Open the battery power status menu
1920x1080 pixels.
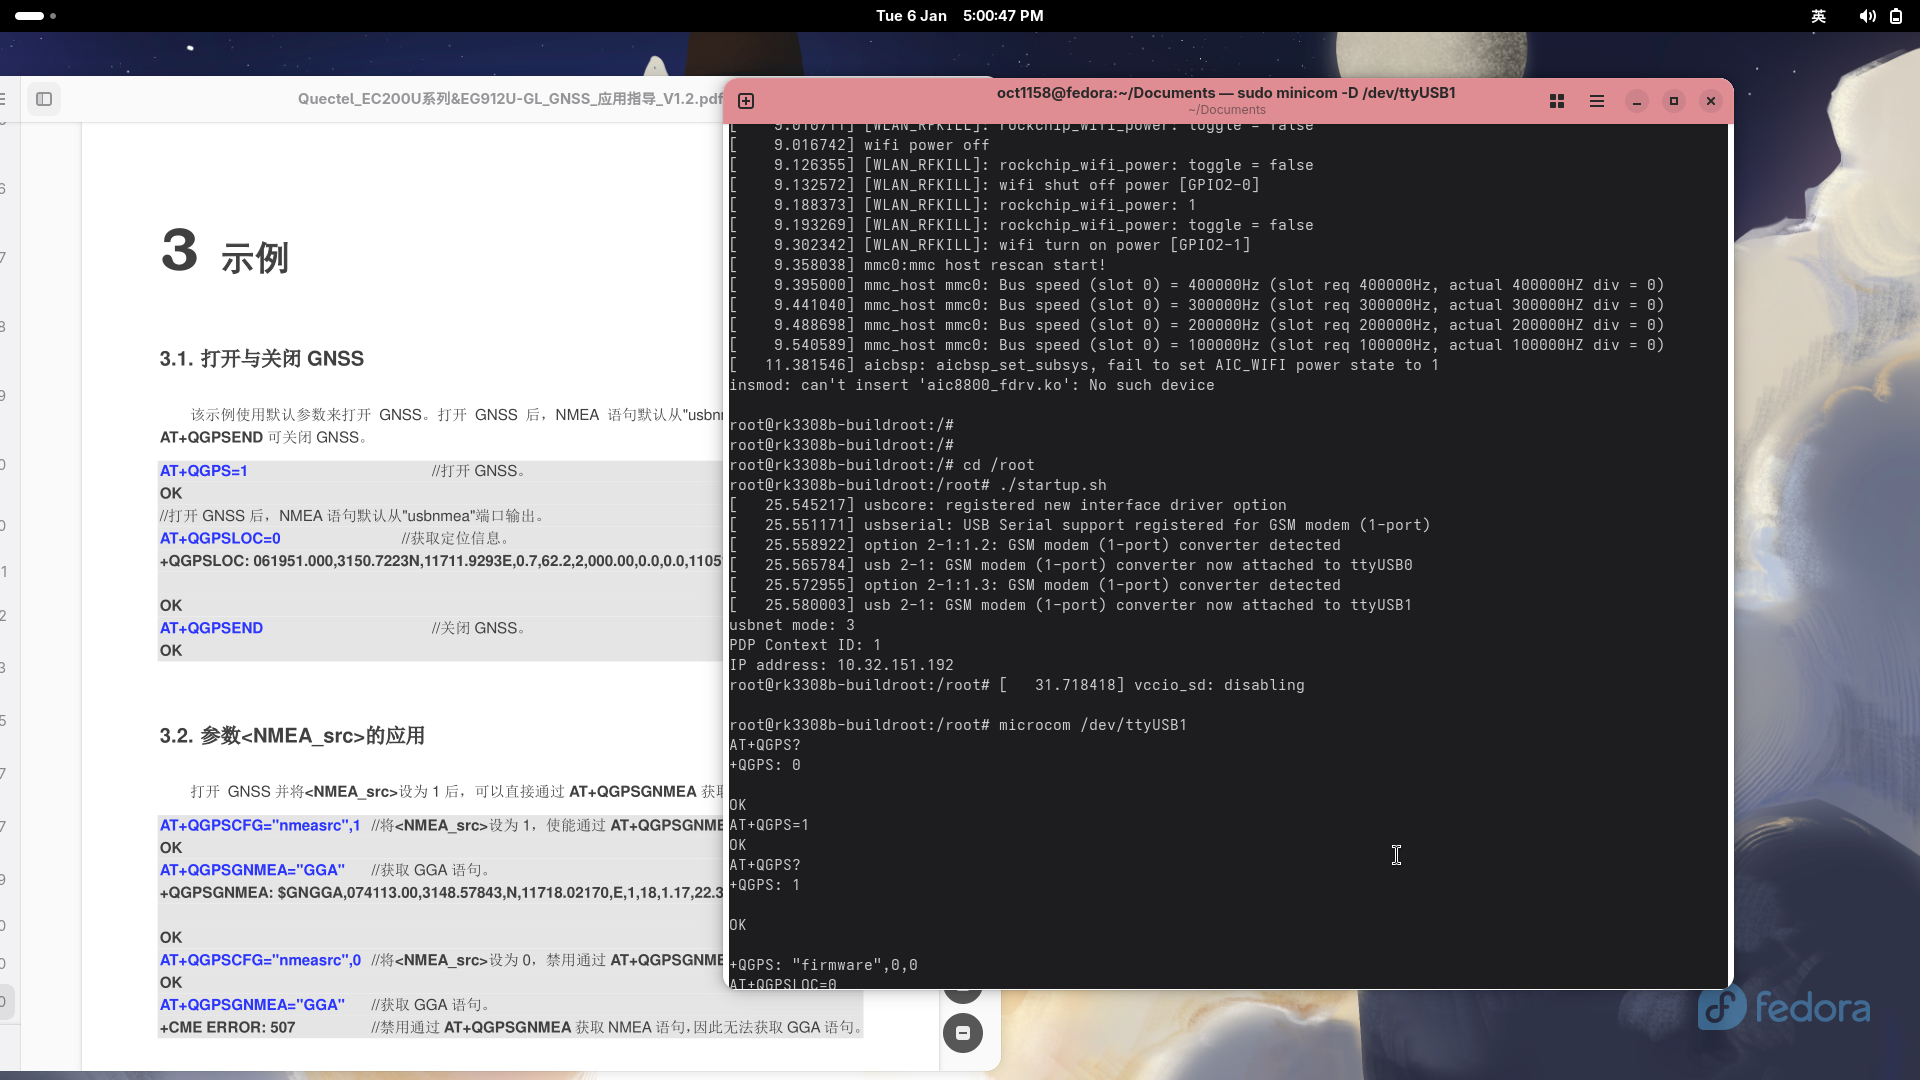1896,16
